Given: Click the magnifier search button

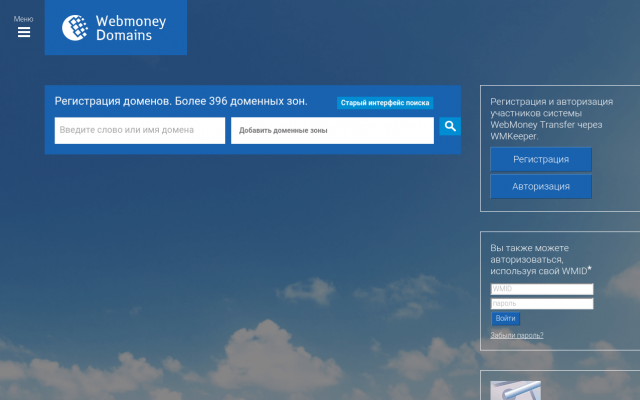Looking at the screenshot, I should click(x=450, y=126).
